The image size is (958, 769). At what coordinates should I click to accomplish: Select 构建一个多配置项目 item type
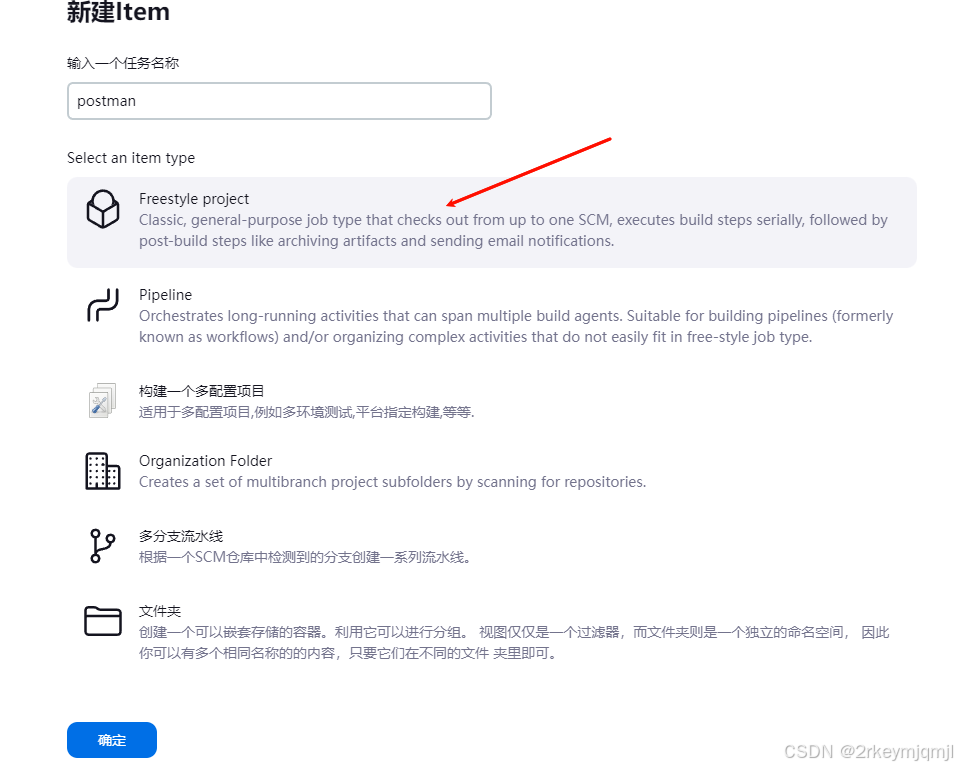pyautogui.click(x=492, y=401)
